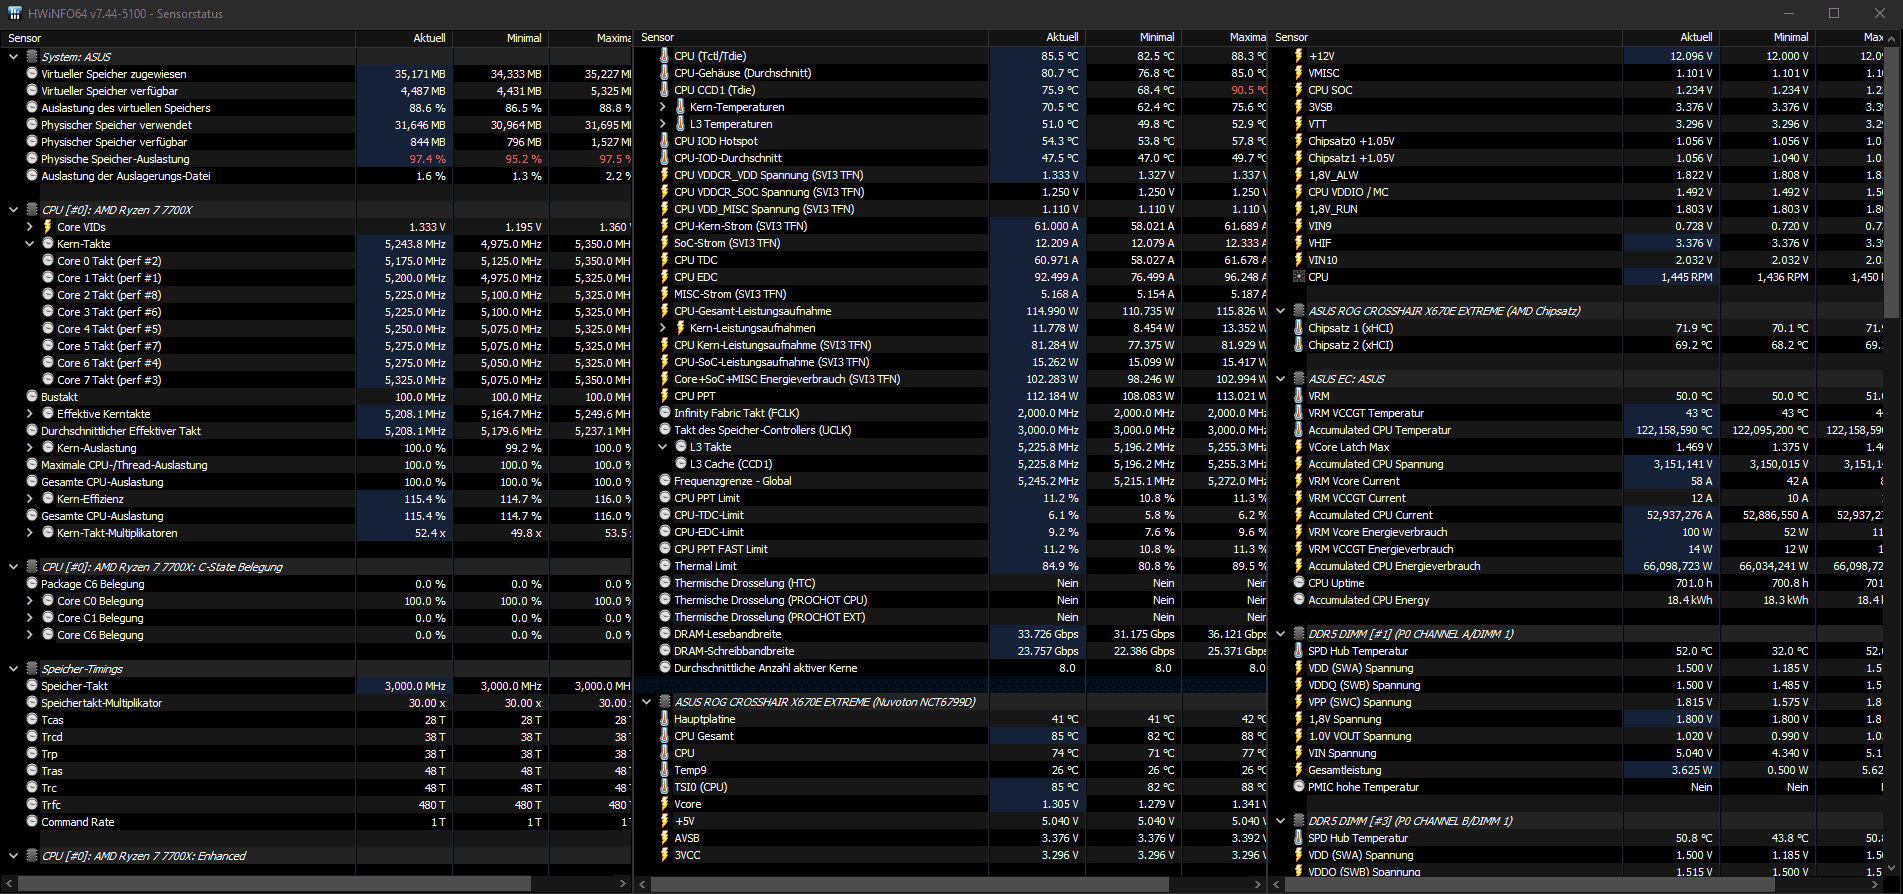This screenshot has width=1903, height=894.
Task: Click the fan icon beside CPU RPM row
Action: click(x=1299, y=277)
